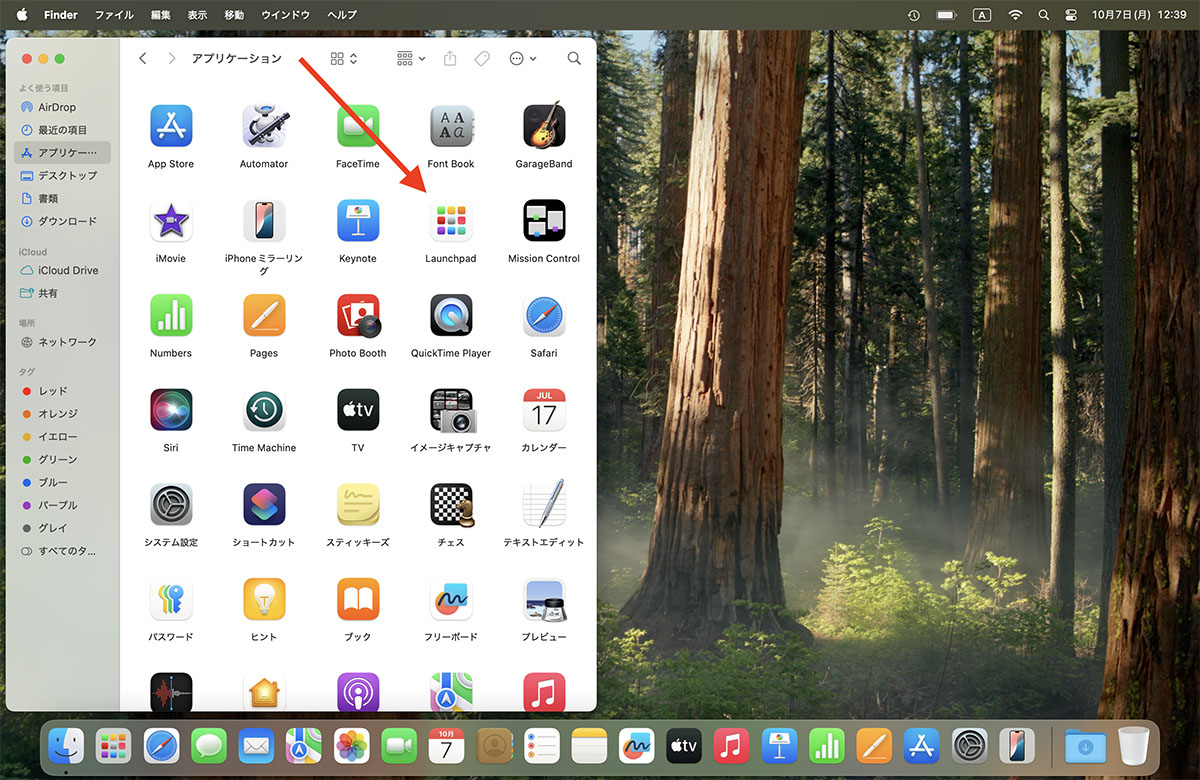Image resolution: width=1200 pixels, height=780 pixels.
Task: Select the パープル tag
Action: [x=62, y=505]
